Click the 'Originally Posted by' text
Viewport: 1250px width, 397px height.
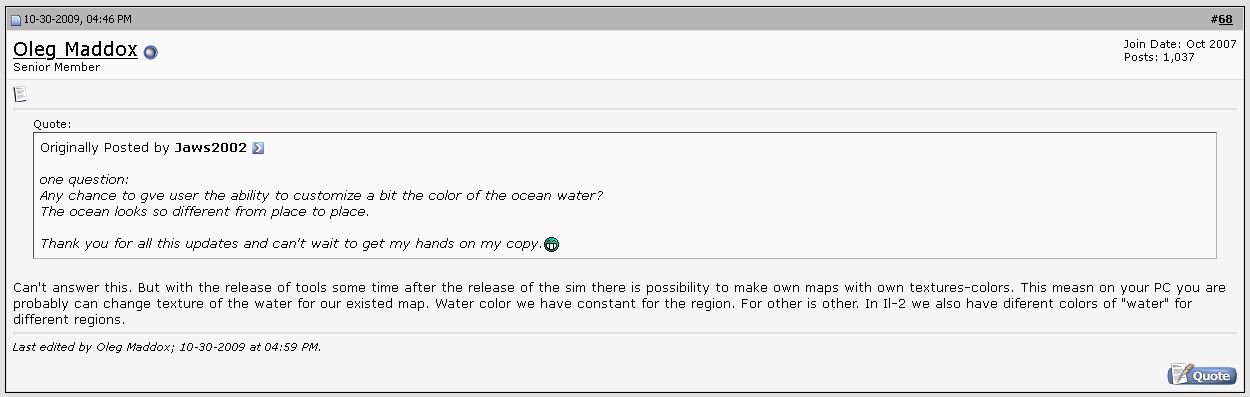(105, 148)
